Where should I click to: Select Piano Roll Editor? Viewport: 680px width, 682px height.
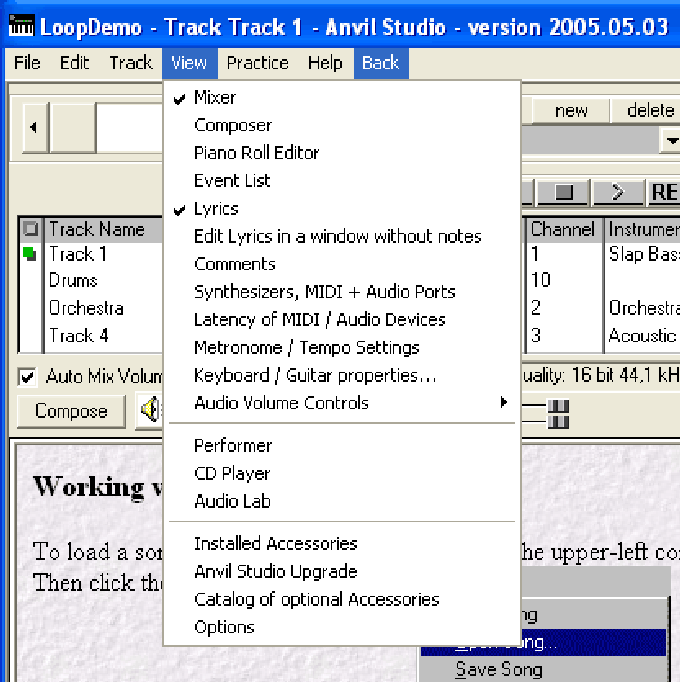[342, 153]
